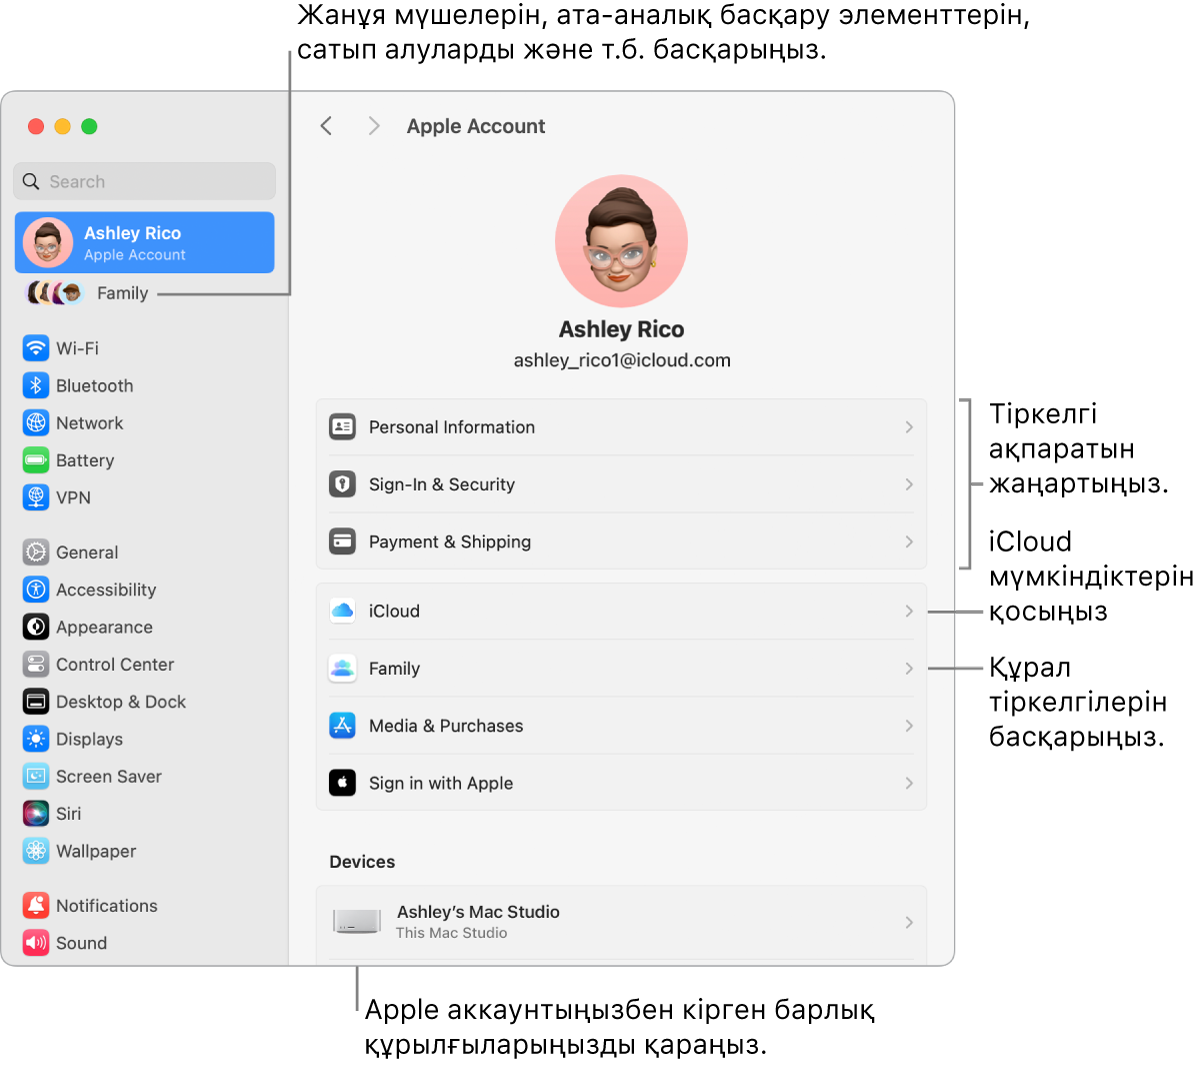1202x1067 pixels.
Task: Select the Accessibility label in sidebar
Action: click(106, 590)
